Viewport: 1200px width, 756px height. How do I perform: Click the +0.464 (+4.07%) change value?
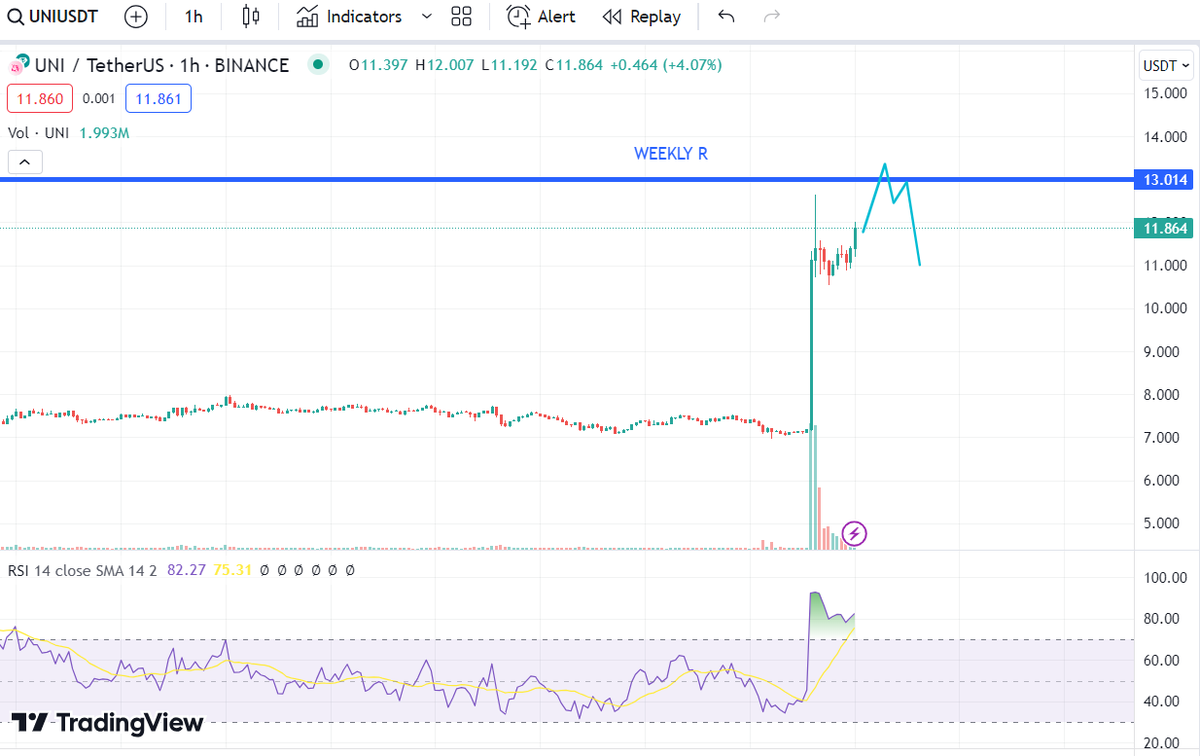665,65
